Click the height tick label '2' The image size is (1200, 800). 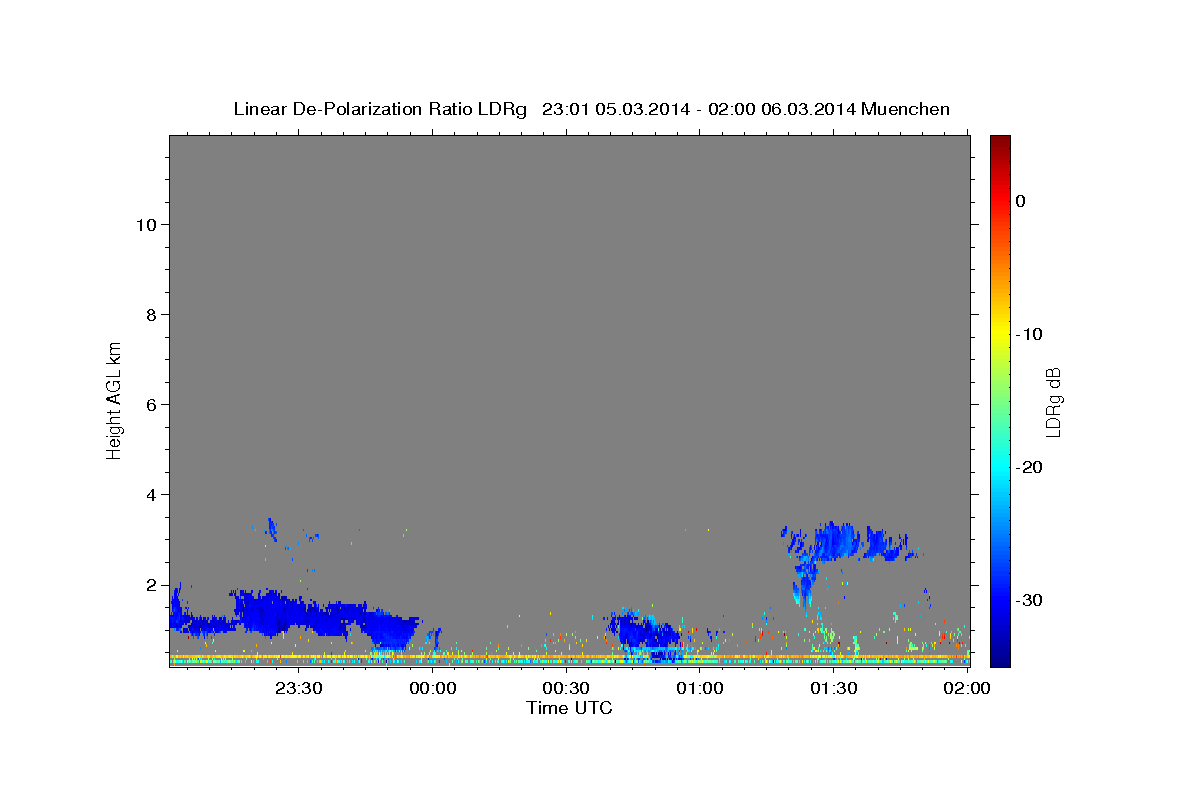click(151, 584)
